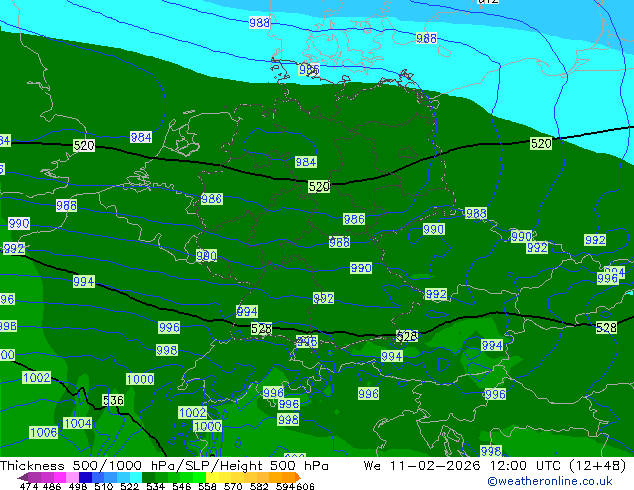The image size is (634, 490).
Task: Click the 536 thickness contour label
Action: click(113, 400)
